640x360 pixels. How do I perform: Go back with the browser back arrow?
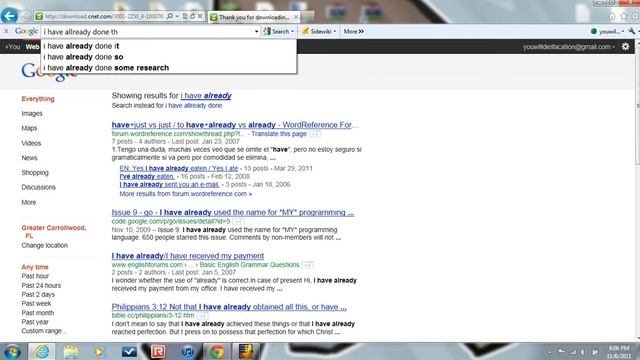pyautogui.click(x=9, y=16)
